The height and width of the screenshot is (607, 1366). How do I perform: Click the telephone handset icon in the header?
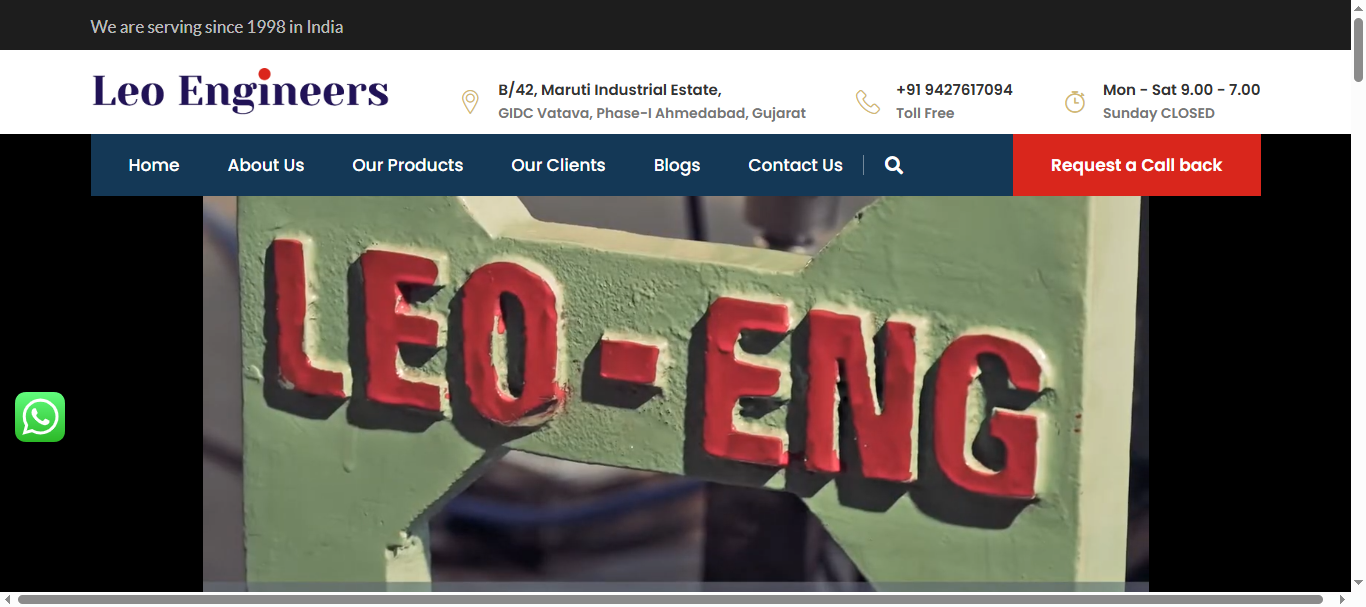point(867,102)
